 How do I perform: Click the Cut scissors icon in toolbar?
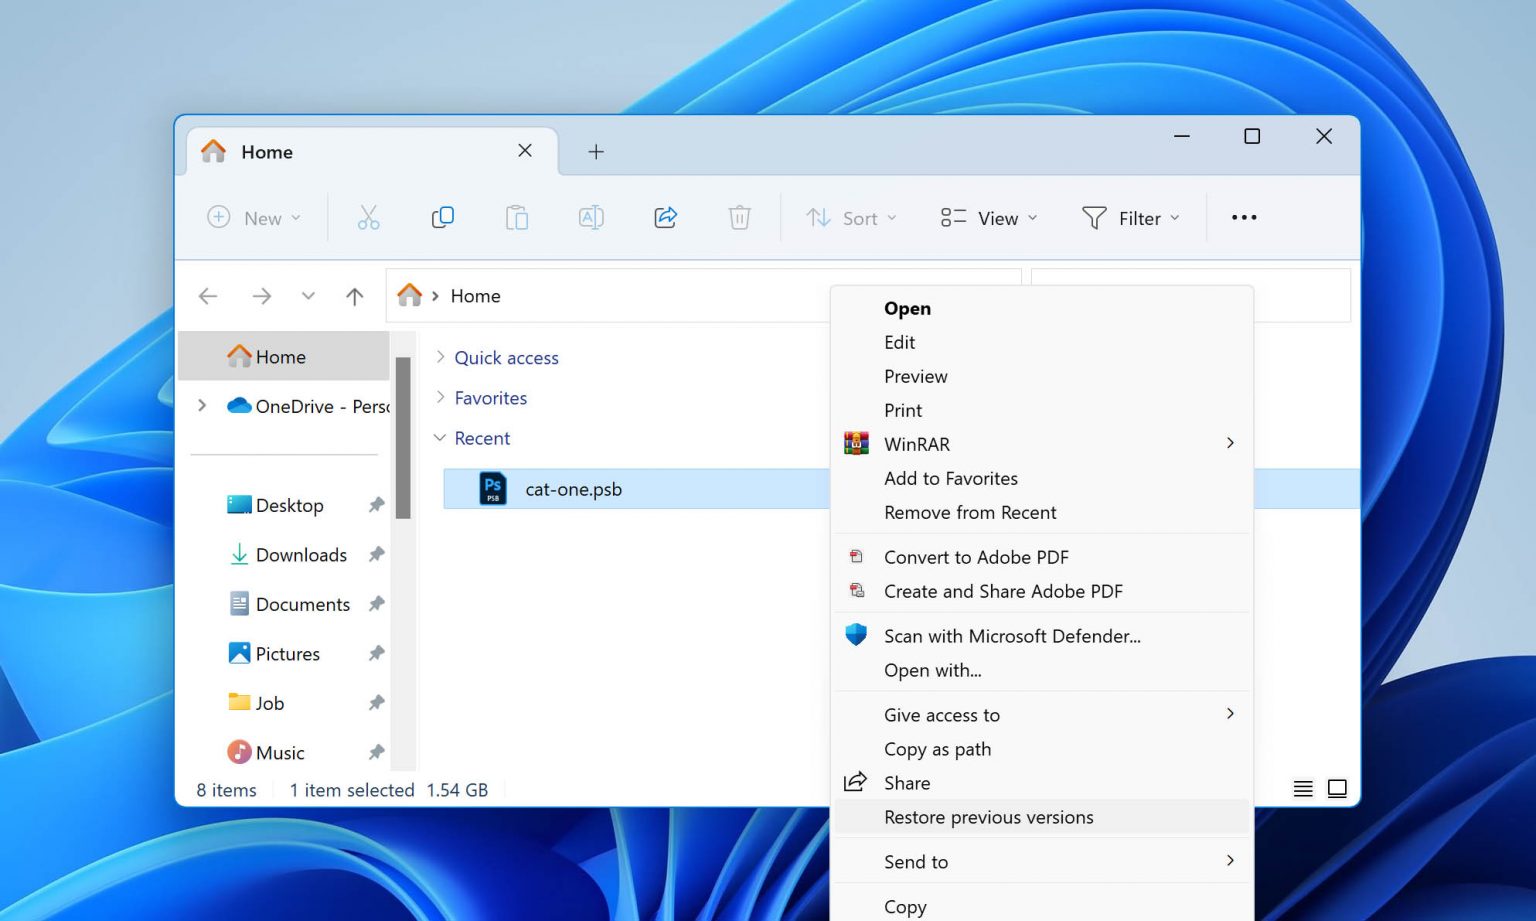[368, 218]
